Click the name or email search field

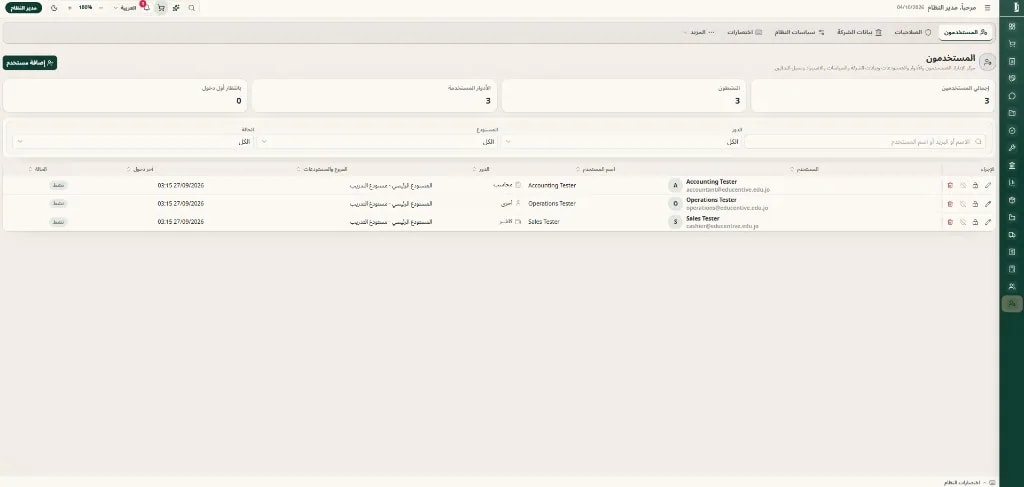click(865, 142)
